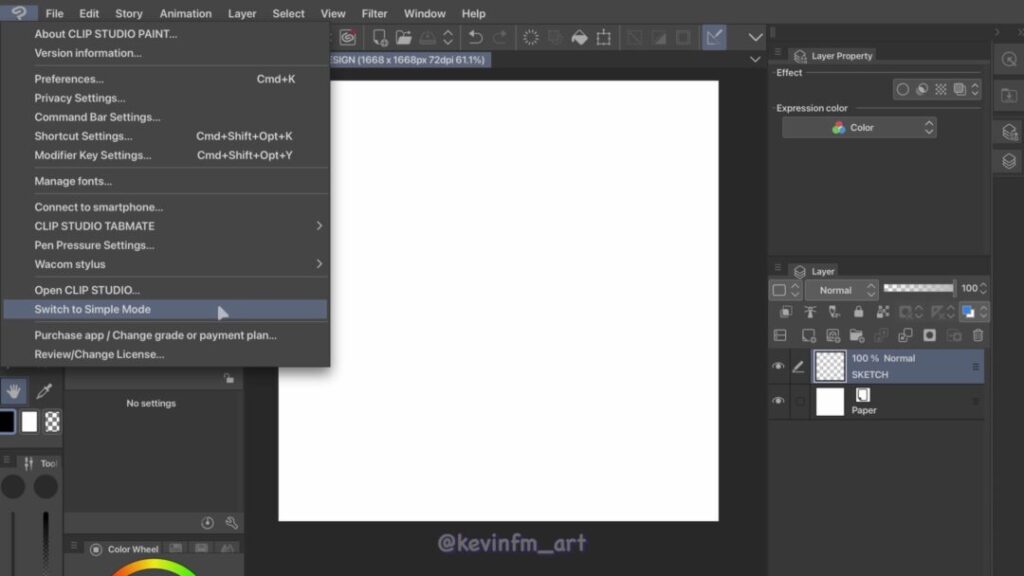The image size is (1024, 576).
Task: Switch to the Color Wheel tab
Action: pos(125,549)
